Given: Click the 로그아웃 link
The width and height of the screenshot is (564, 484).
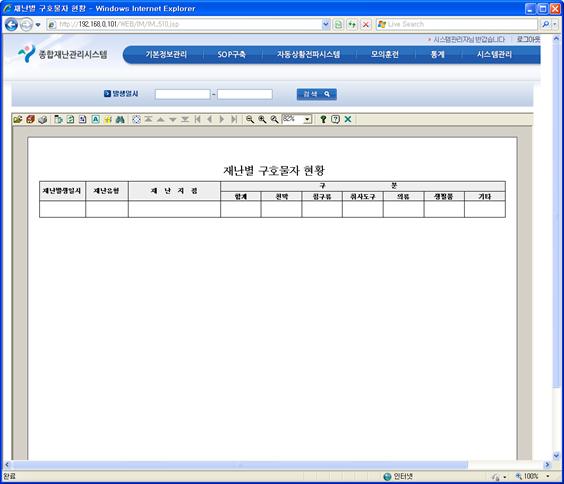Looking at the screenshot, I should point(528,39).
